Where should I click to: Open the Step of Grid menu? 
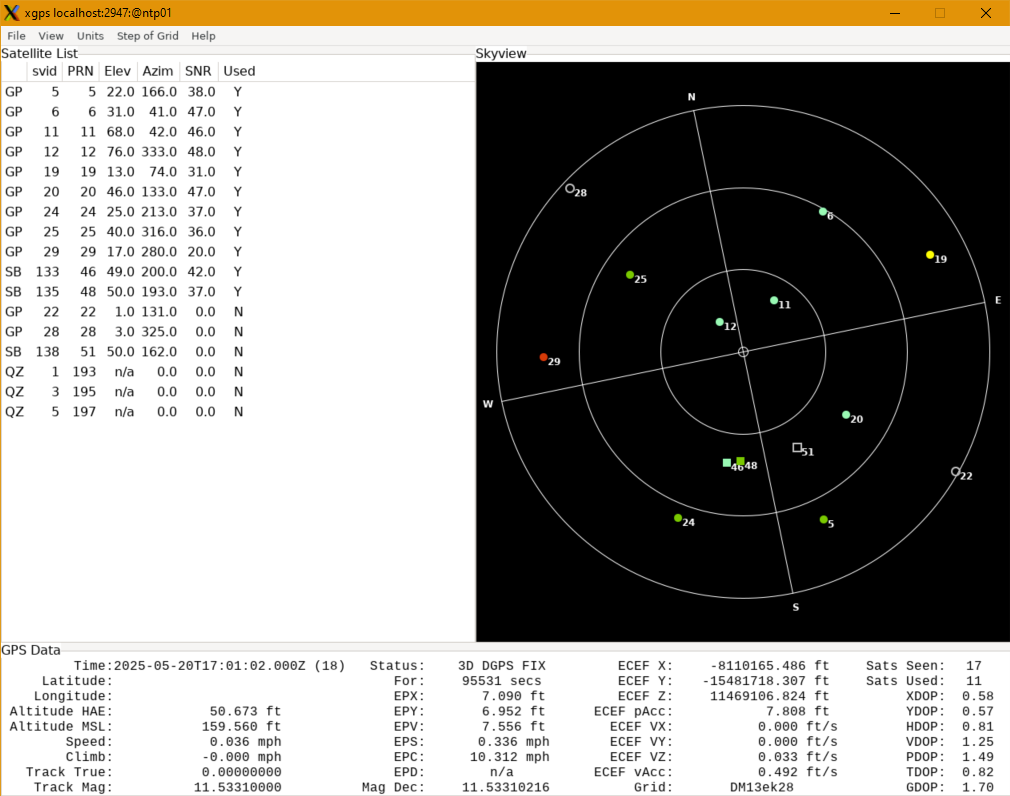coord(148,36)
